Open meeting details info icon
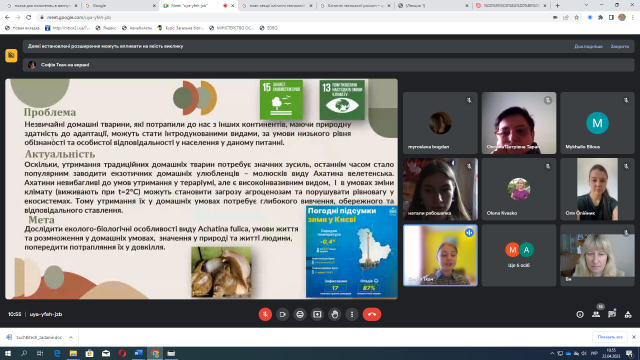Viewport: 640px width, 360px height. 580,314
